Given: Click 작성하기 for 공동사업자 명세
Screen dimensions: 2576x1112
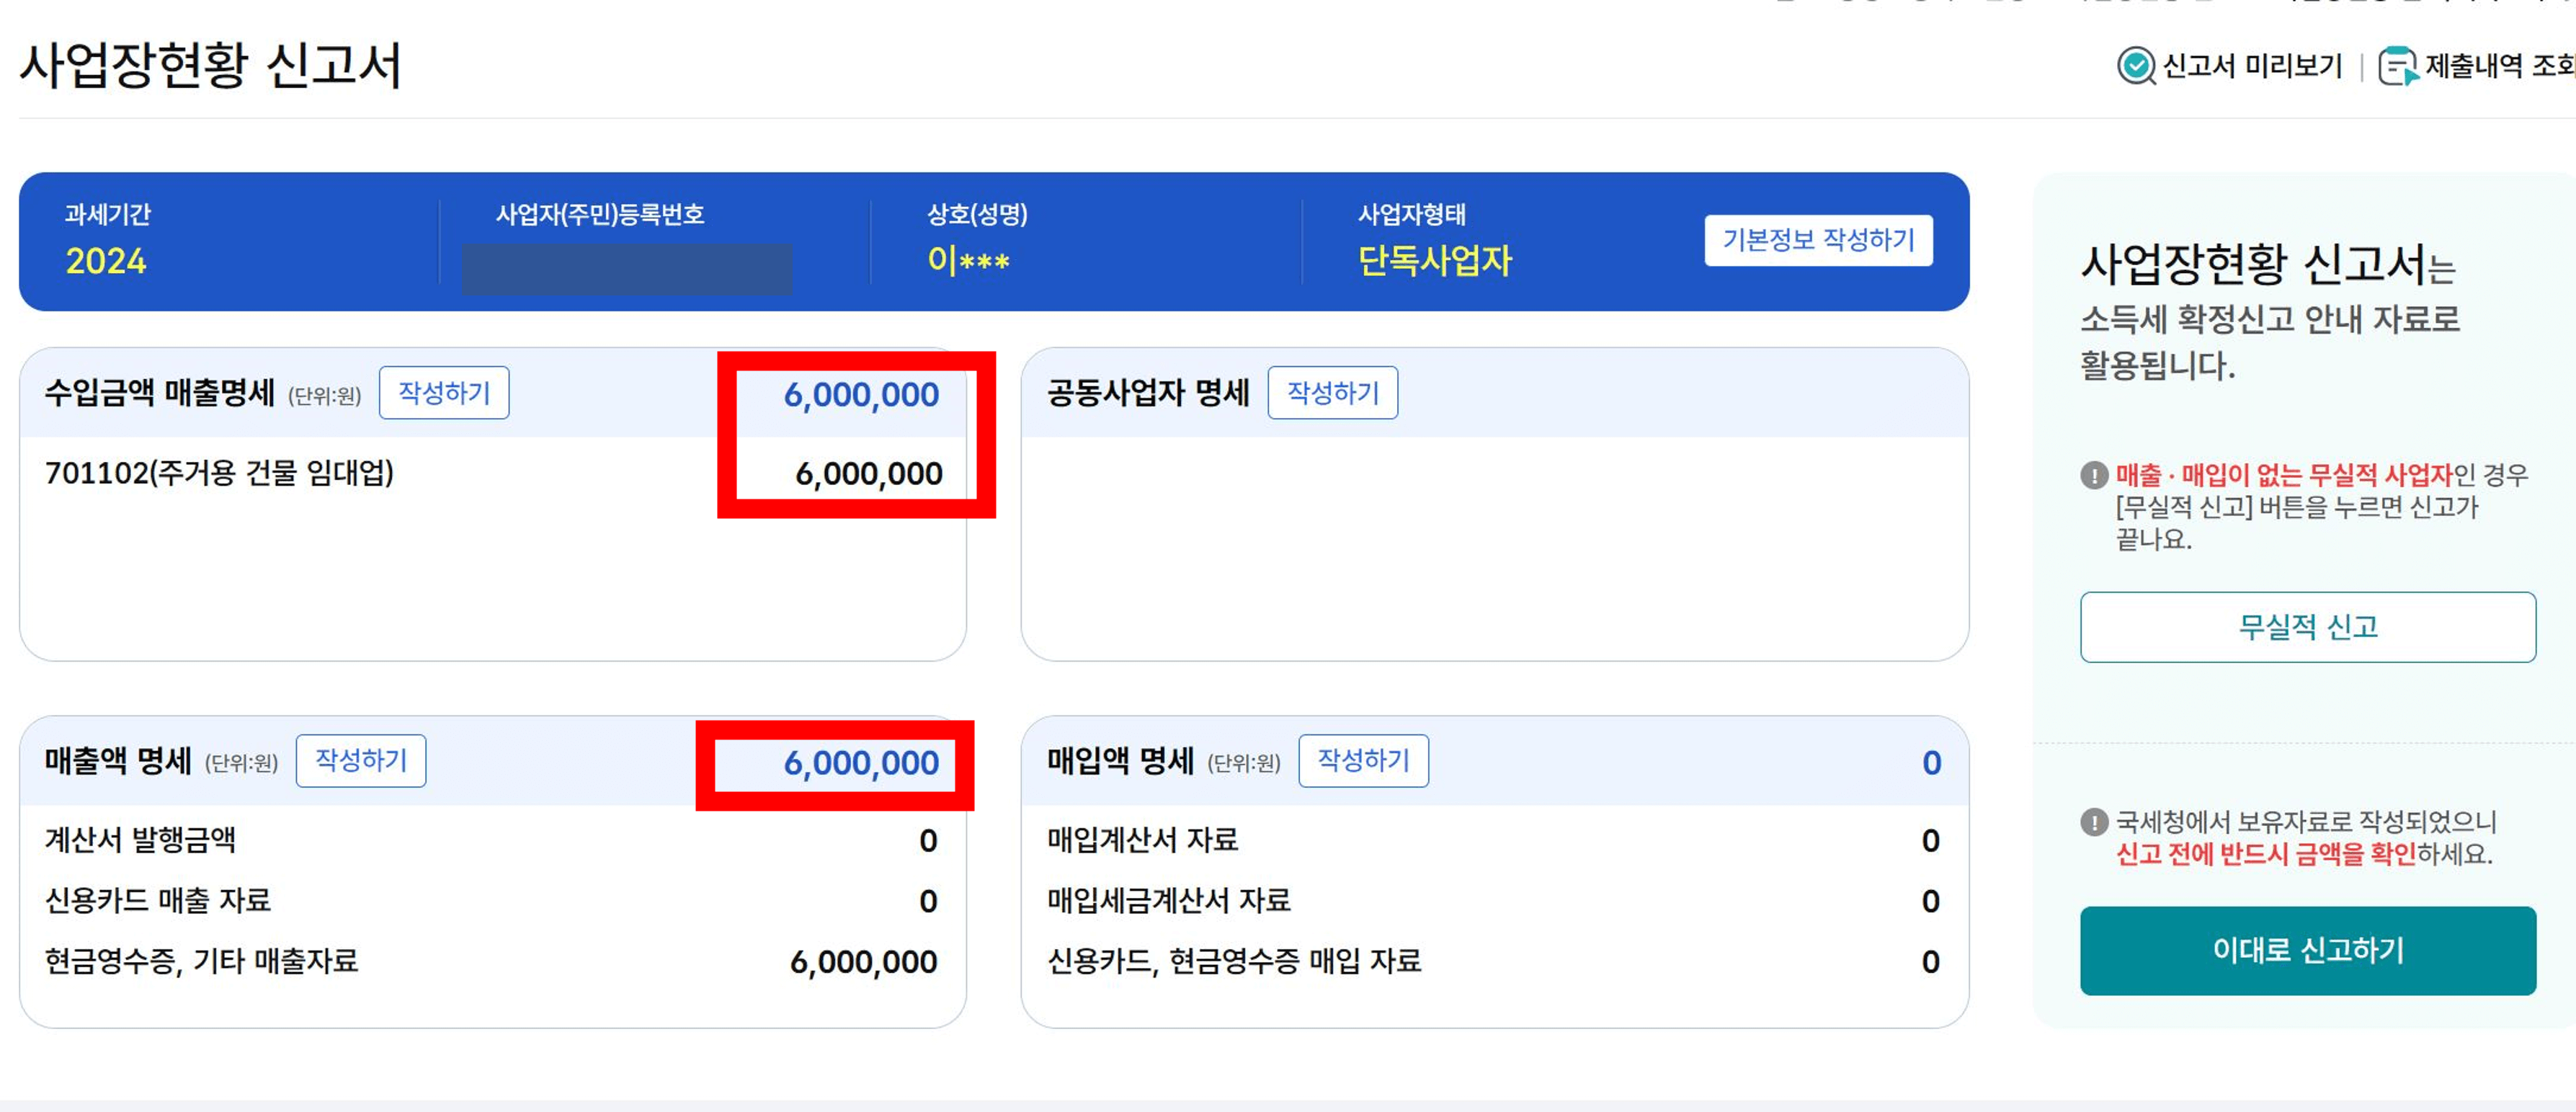Looking at the screenshot, I should 1334,393.
